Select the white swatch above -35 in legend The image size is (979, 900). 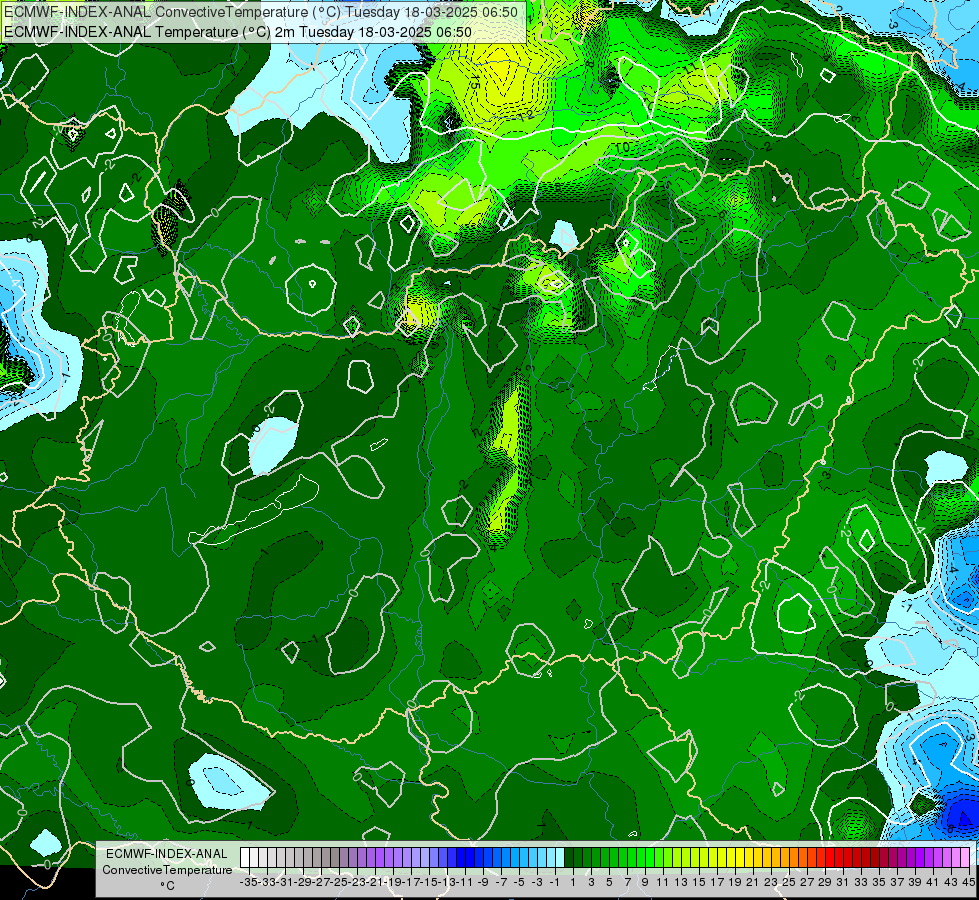coord(245,857)
